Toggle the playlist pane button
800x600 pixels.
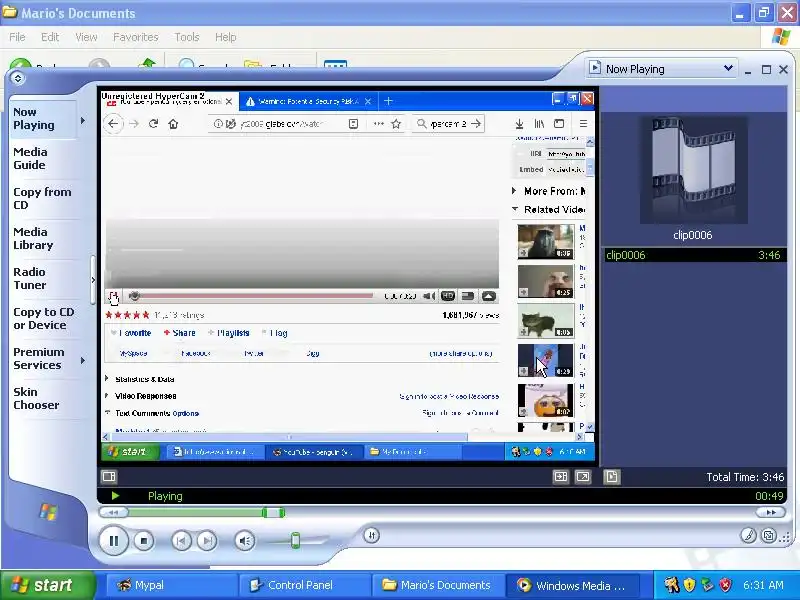click(x=611, y=477)
